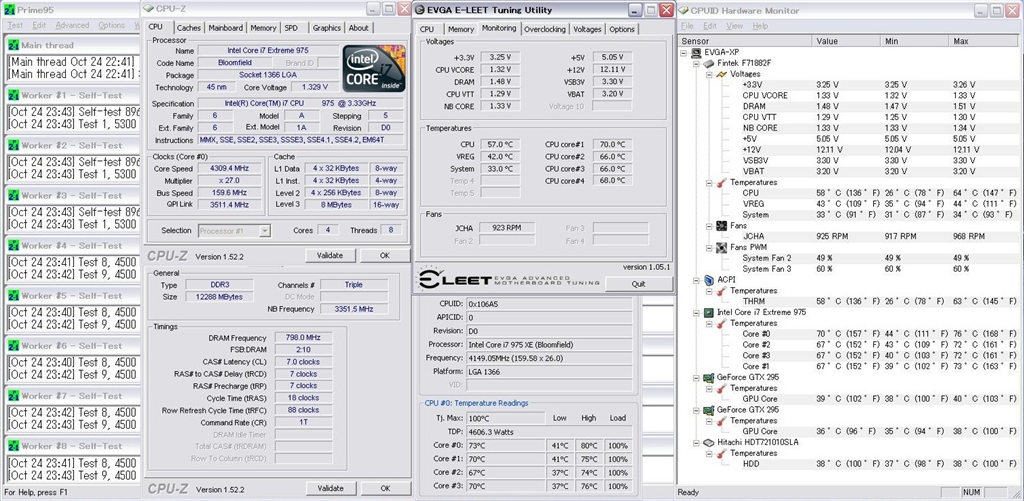Click the Voltages lightning icon in Hardware Monitor

720,74
